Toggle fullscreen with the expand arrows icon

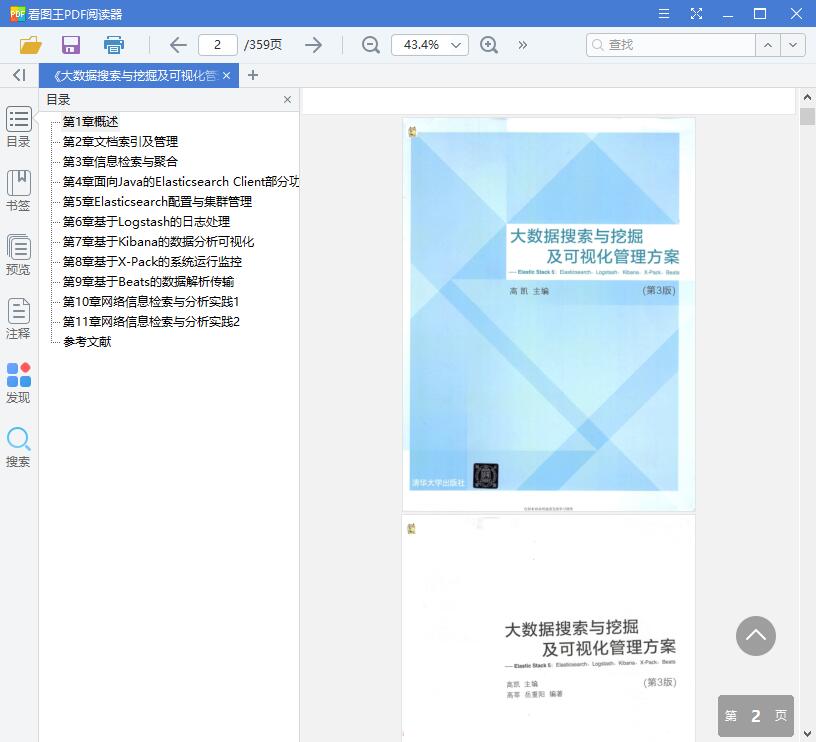[696, 14]
